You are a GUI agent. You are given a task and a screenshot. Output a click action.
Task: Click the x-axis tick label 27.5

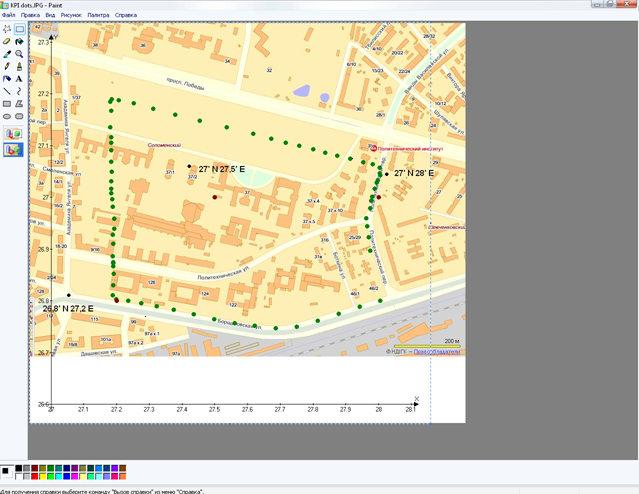click(x=214, y=410)
